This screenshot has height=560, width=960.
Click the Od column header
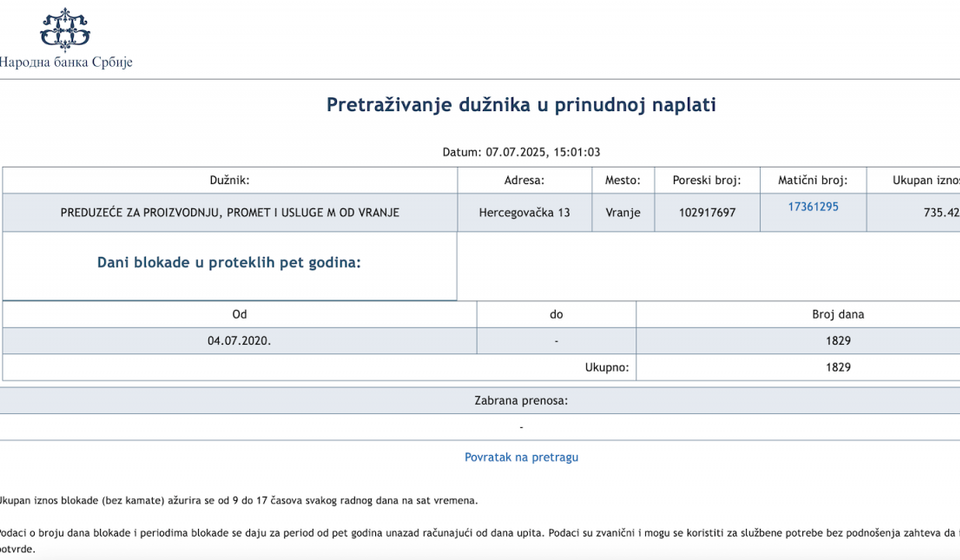[x=239, y=315]
